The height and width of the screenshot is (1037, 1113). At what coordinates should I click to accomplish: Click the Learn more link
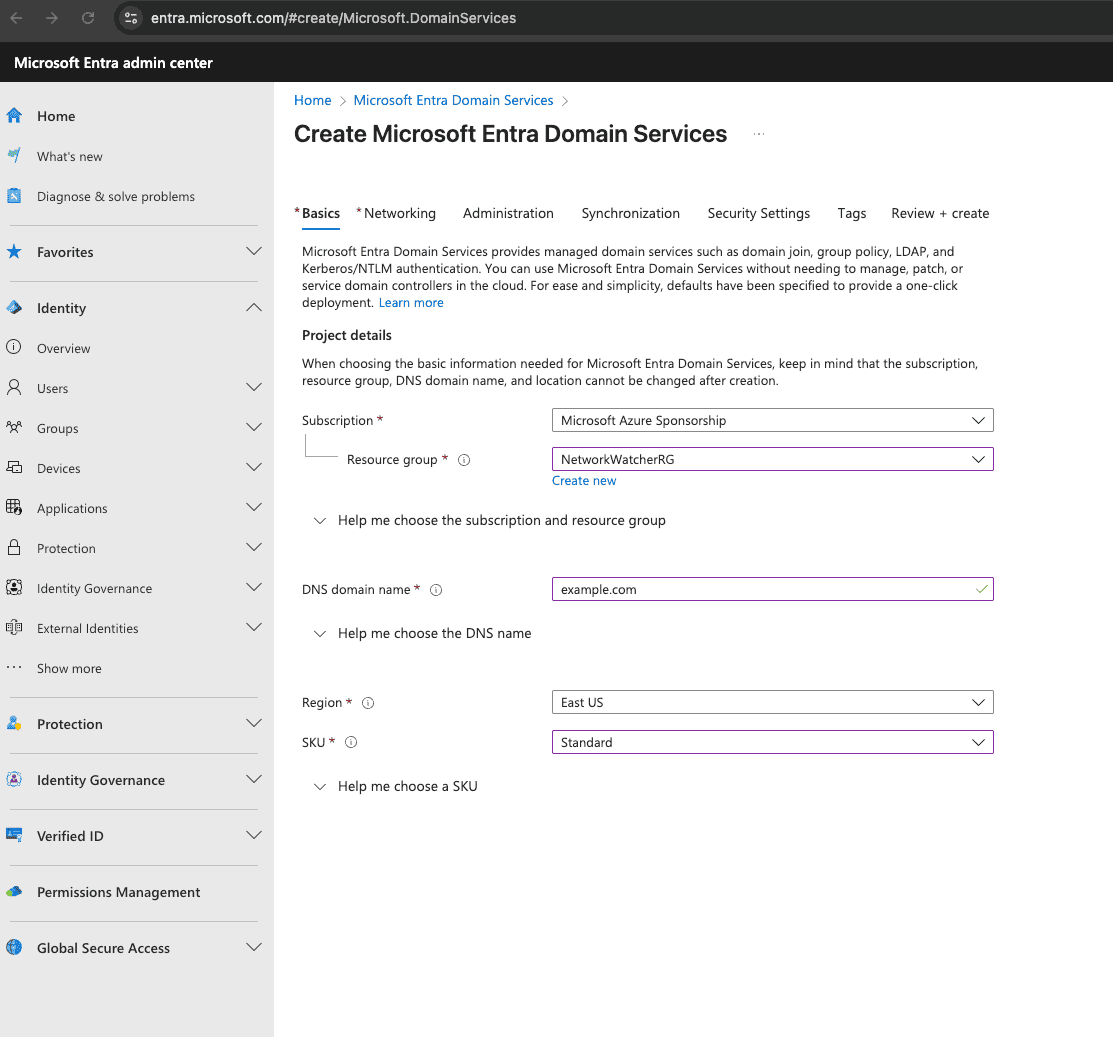411,303
